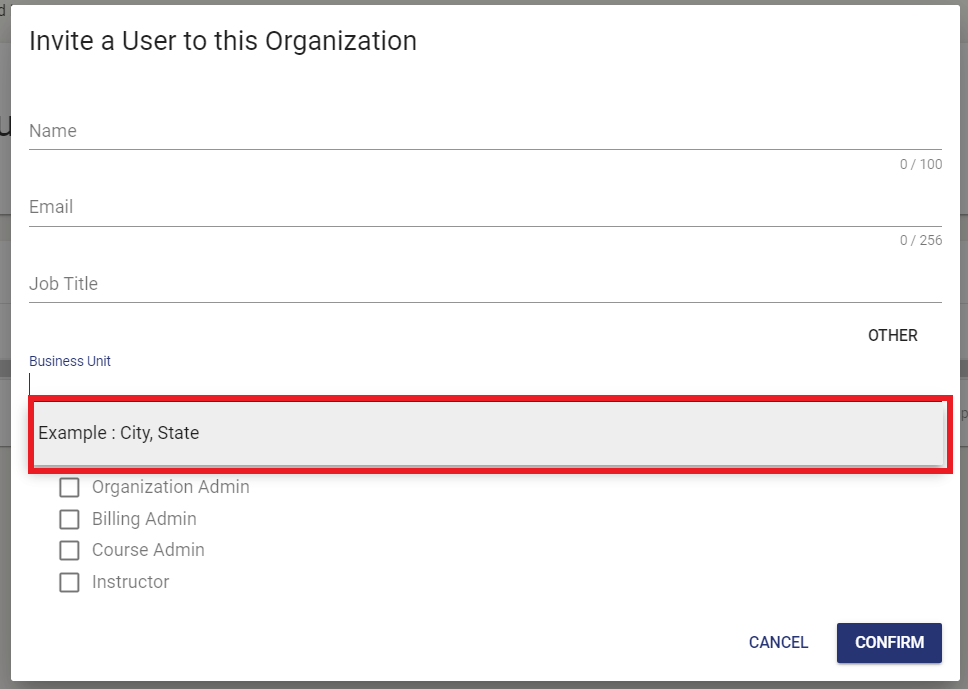This screenshot has height=689, width=968.
Task: Click the 0 / 256 Email character counter
Action: click(x=920, y=240)
